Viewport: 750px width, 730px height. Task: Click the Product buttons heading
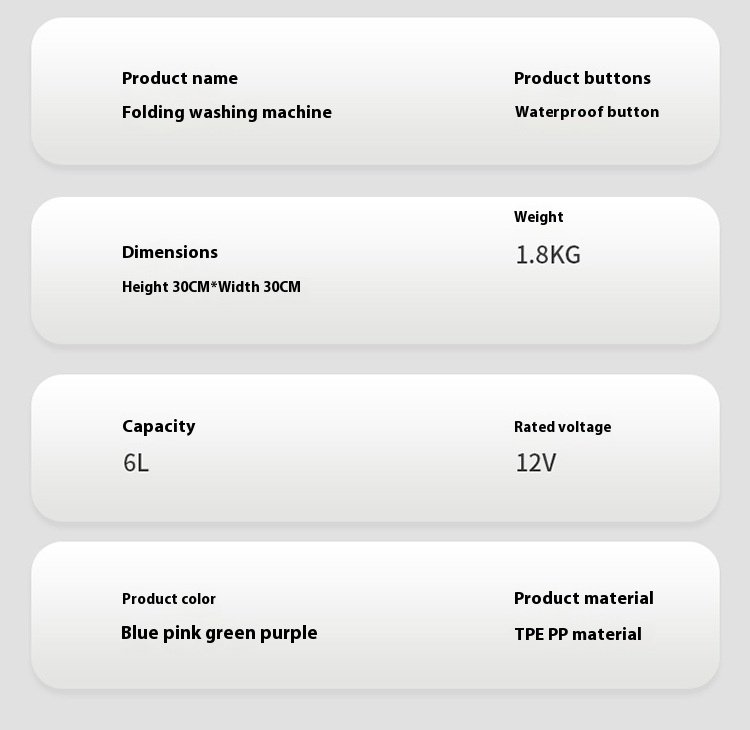coord(582,78)
